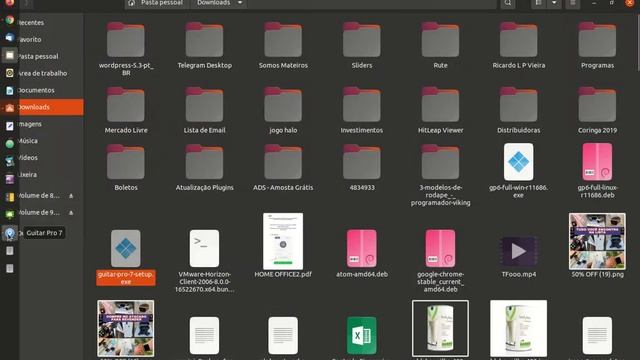Select the Excel spreadsheet file icon

(x=362, y=335)
